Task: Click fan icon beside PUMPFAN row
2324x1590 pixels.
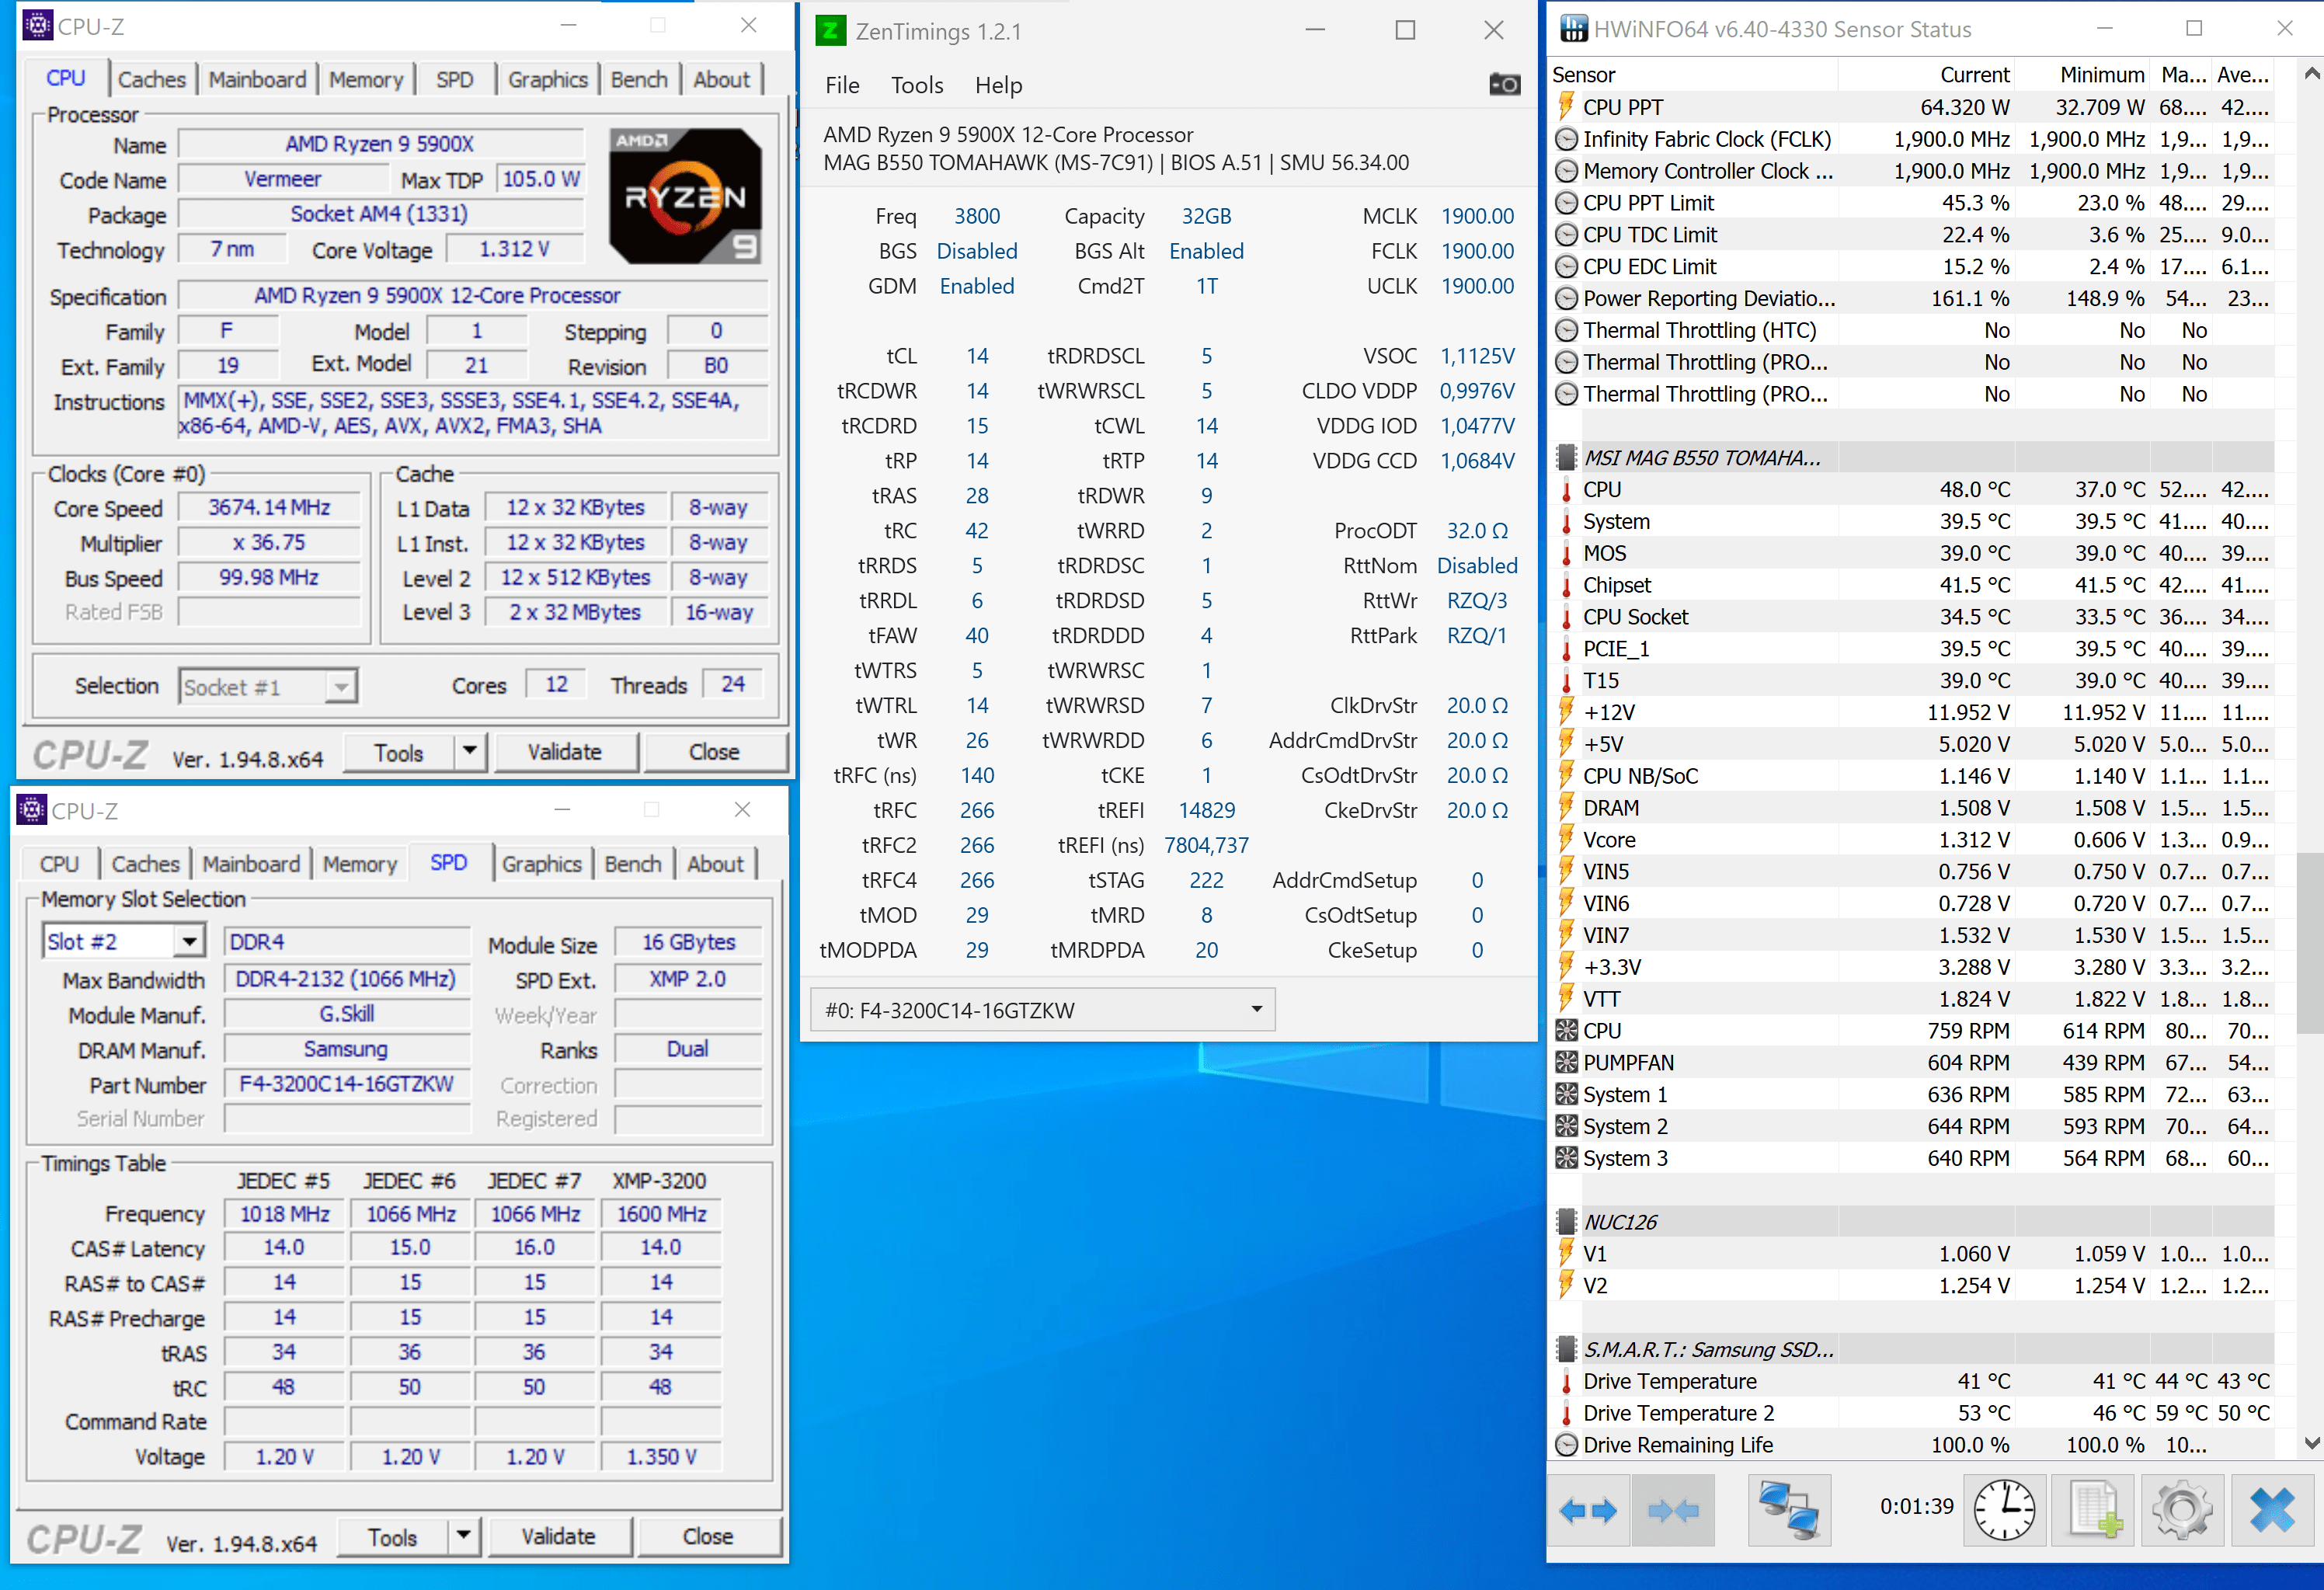Action: tap(1566, 1062)
